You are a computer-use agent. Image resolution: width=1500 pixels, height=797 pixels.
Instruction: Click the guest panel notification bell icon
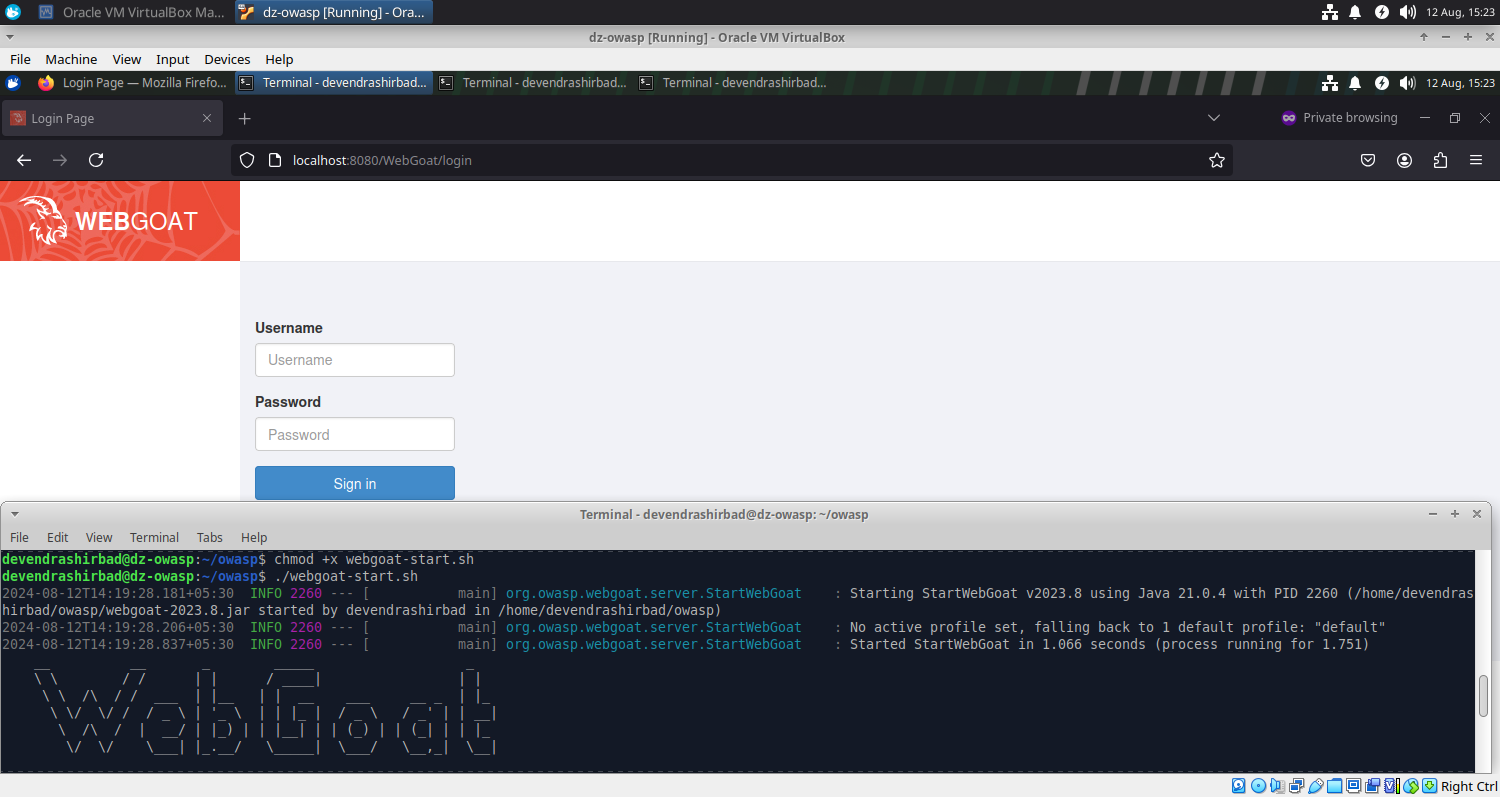1355,83
